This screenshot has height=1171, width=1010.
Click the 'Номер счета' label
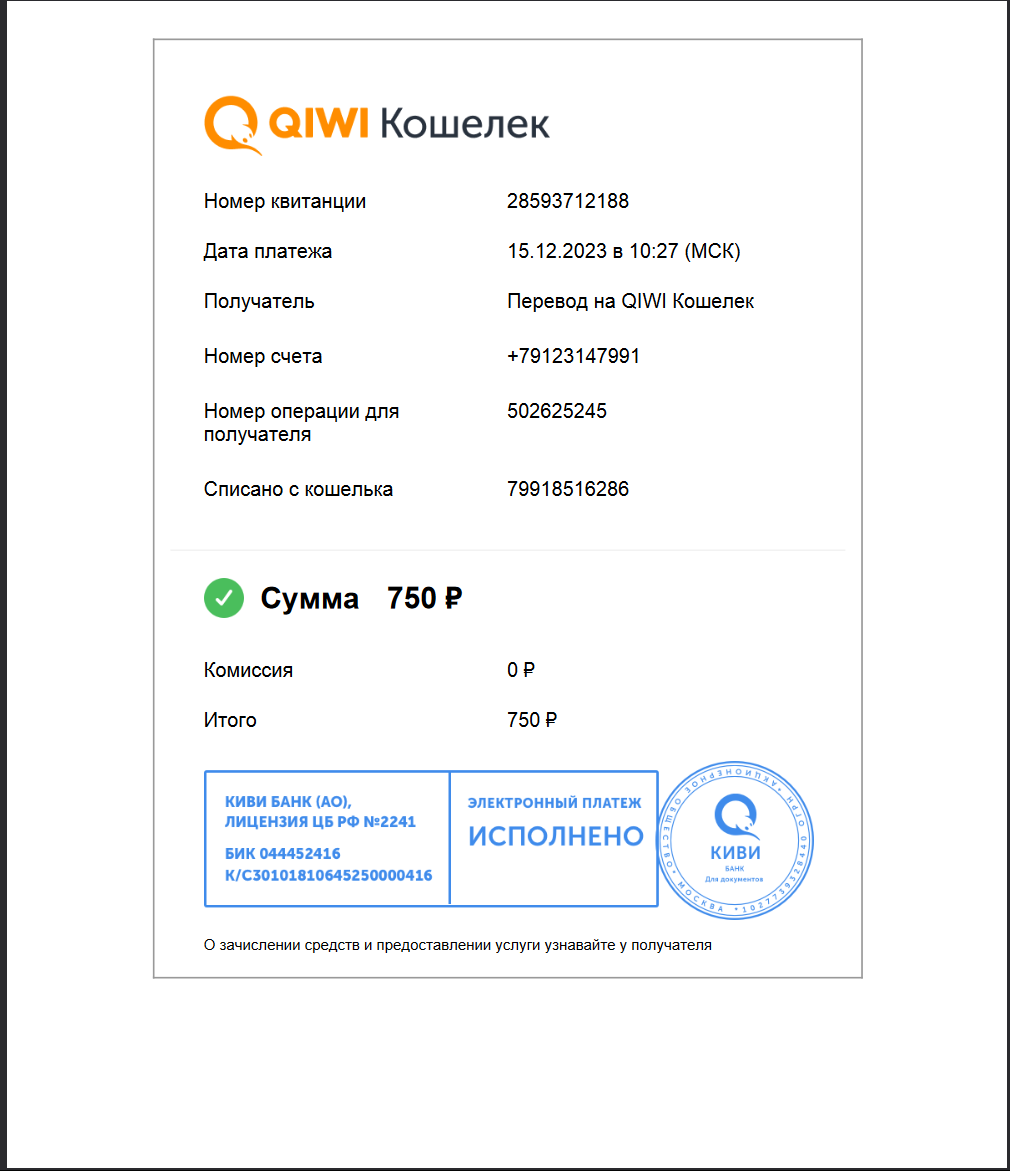(x=263, y=356)
